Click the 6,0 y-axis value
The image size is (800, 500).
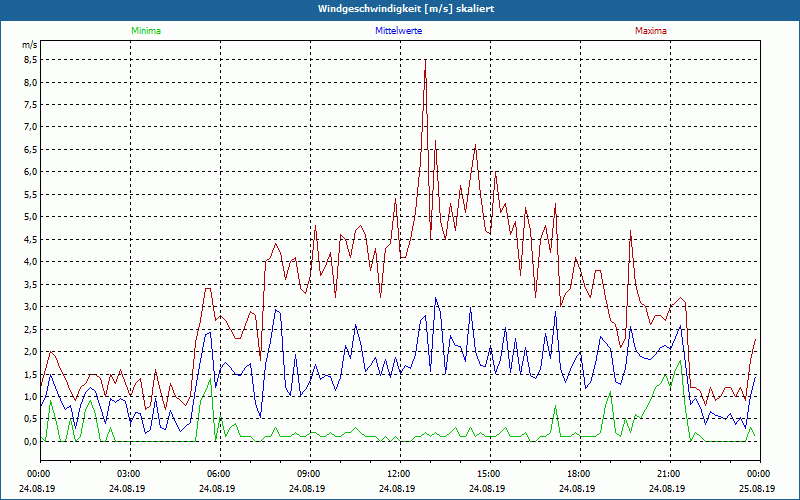coord(31,172)
